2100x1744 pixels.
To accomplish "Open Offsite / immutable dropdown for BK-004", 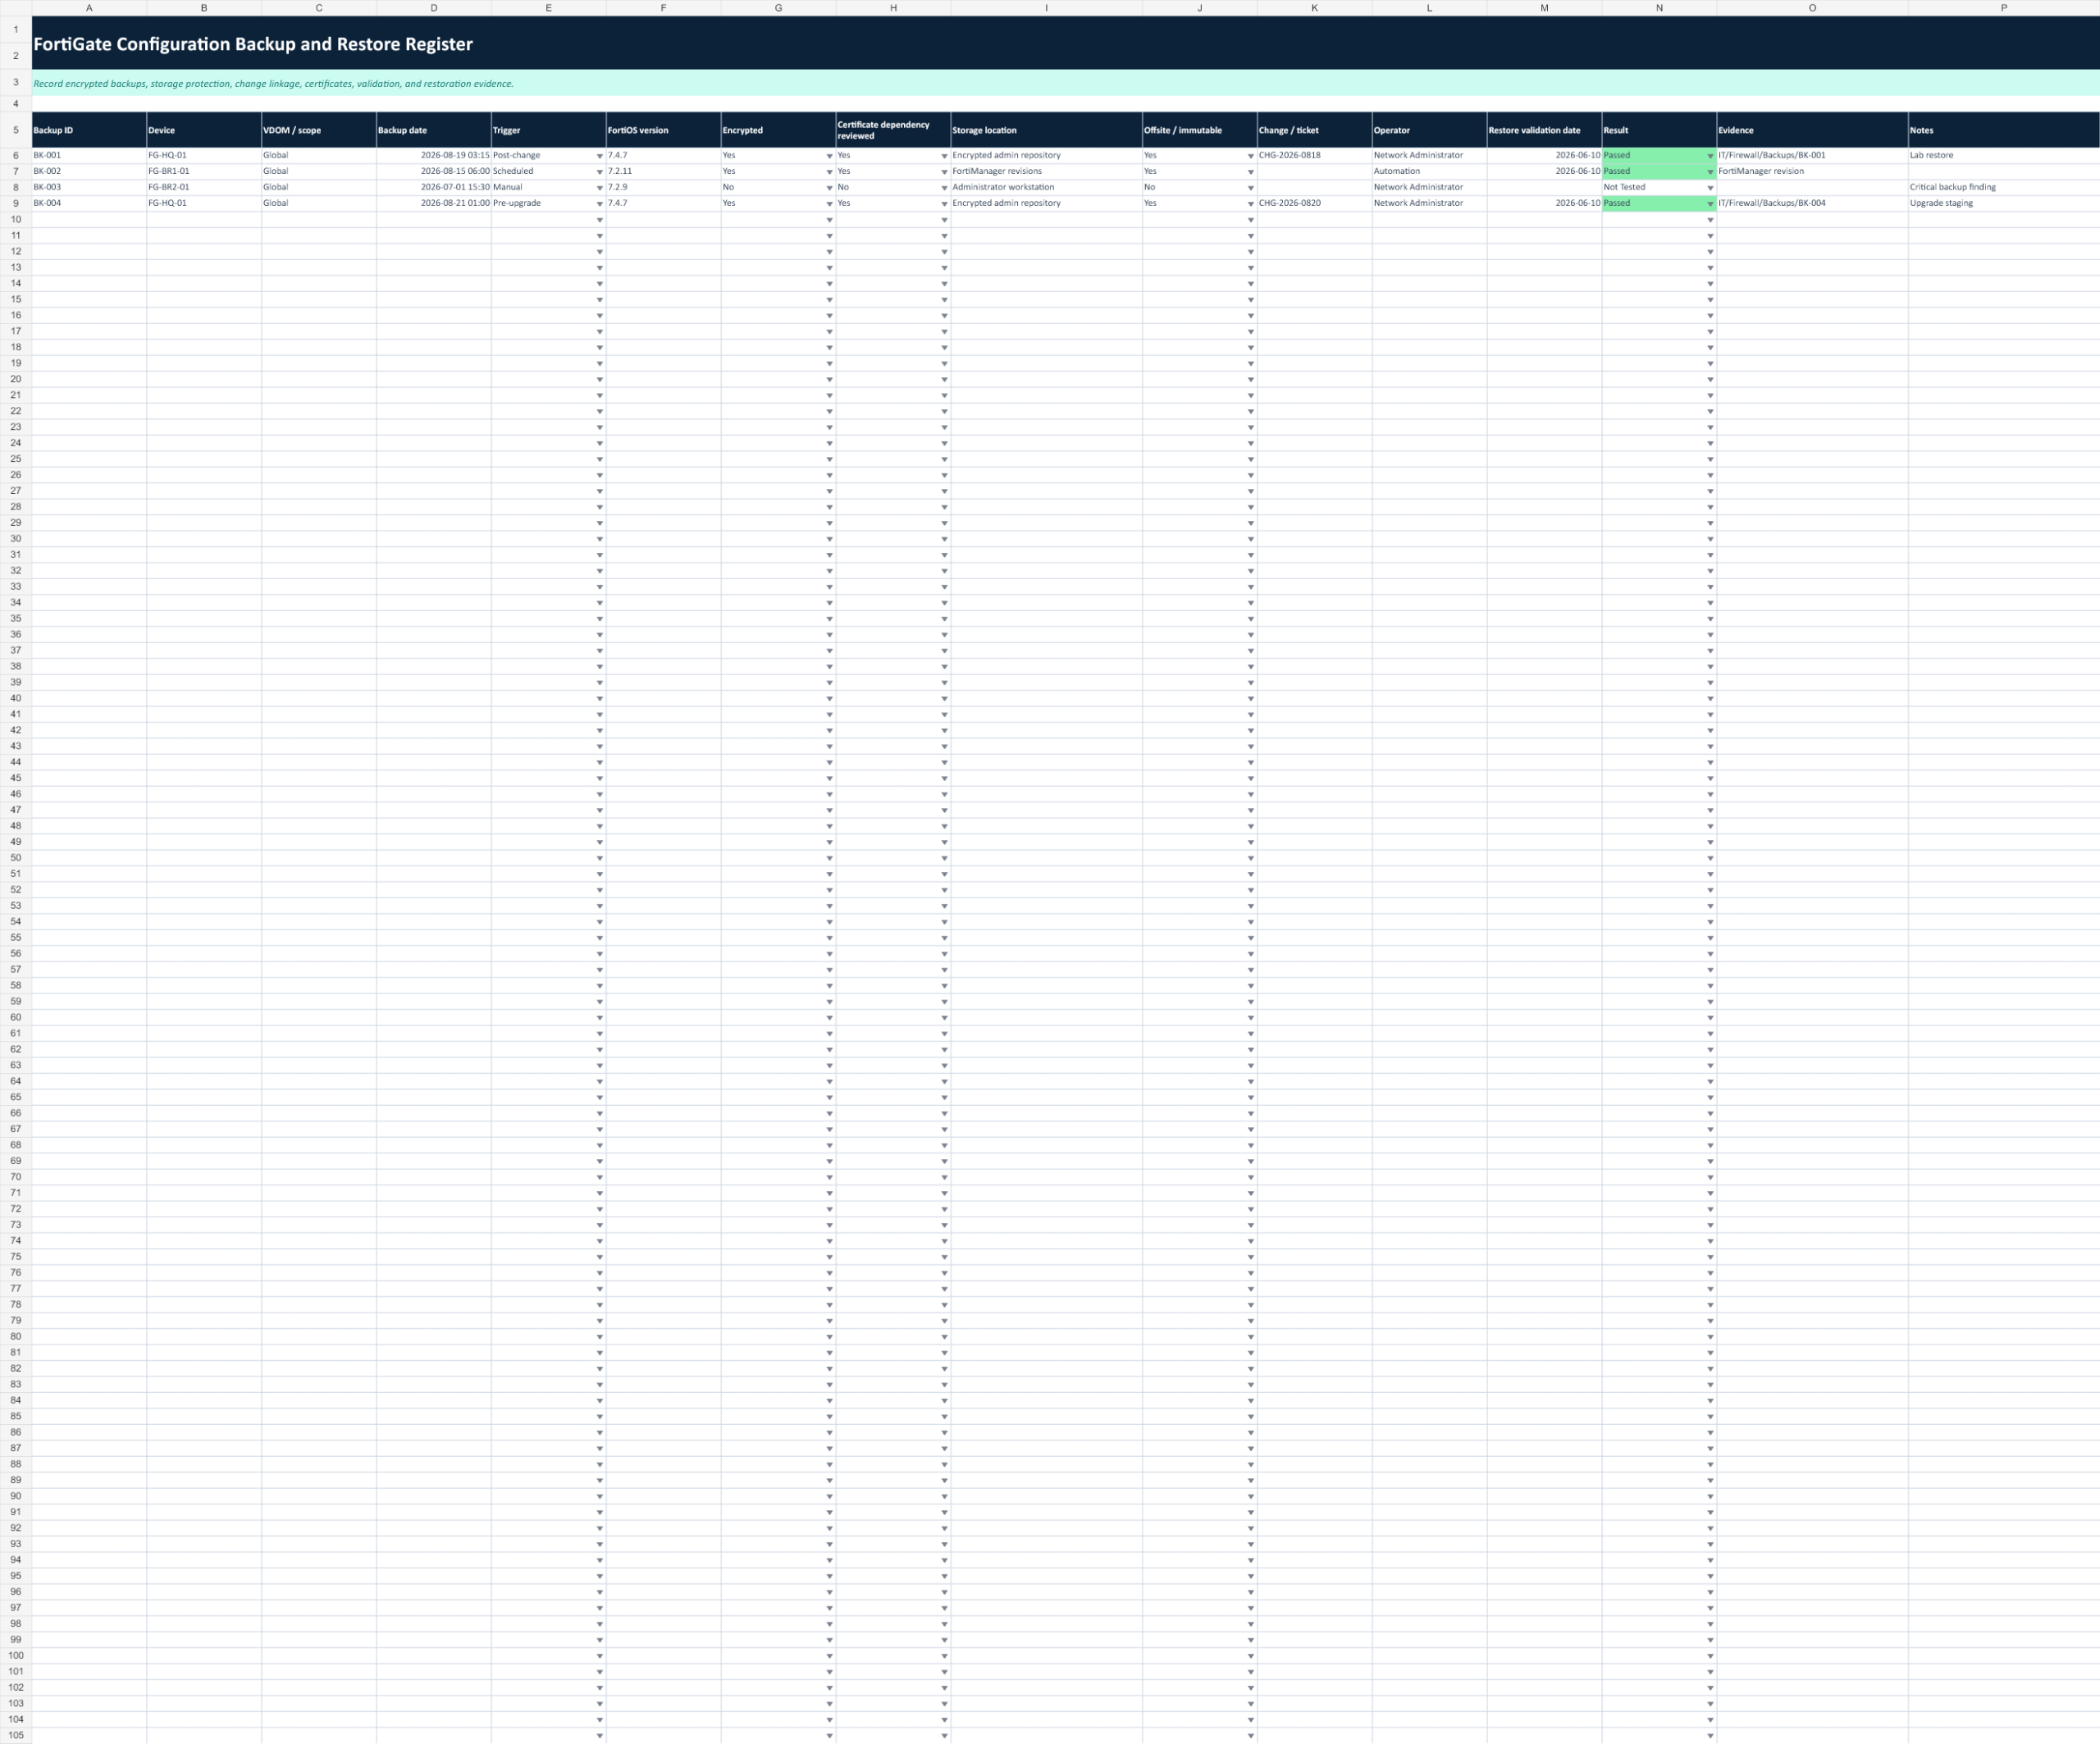I will point(1250,204).
